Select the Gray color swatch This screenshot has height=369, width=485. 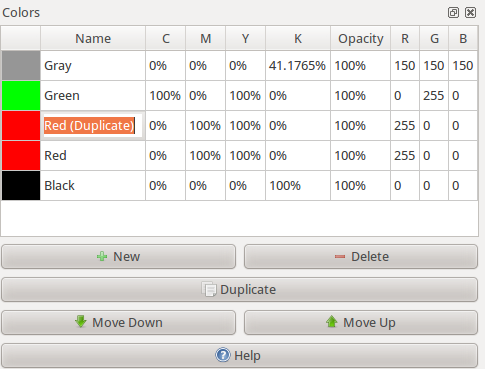21,65
